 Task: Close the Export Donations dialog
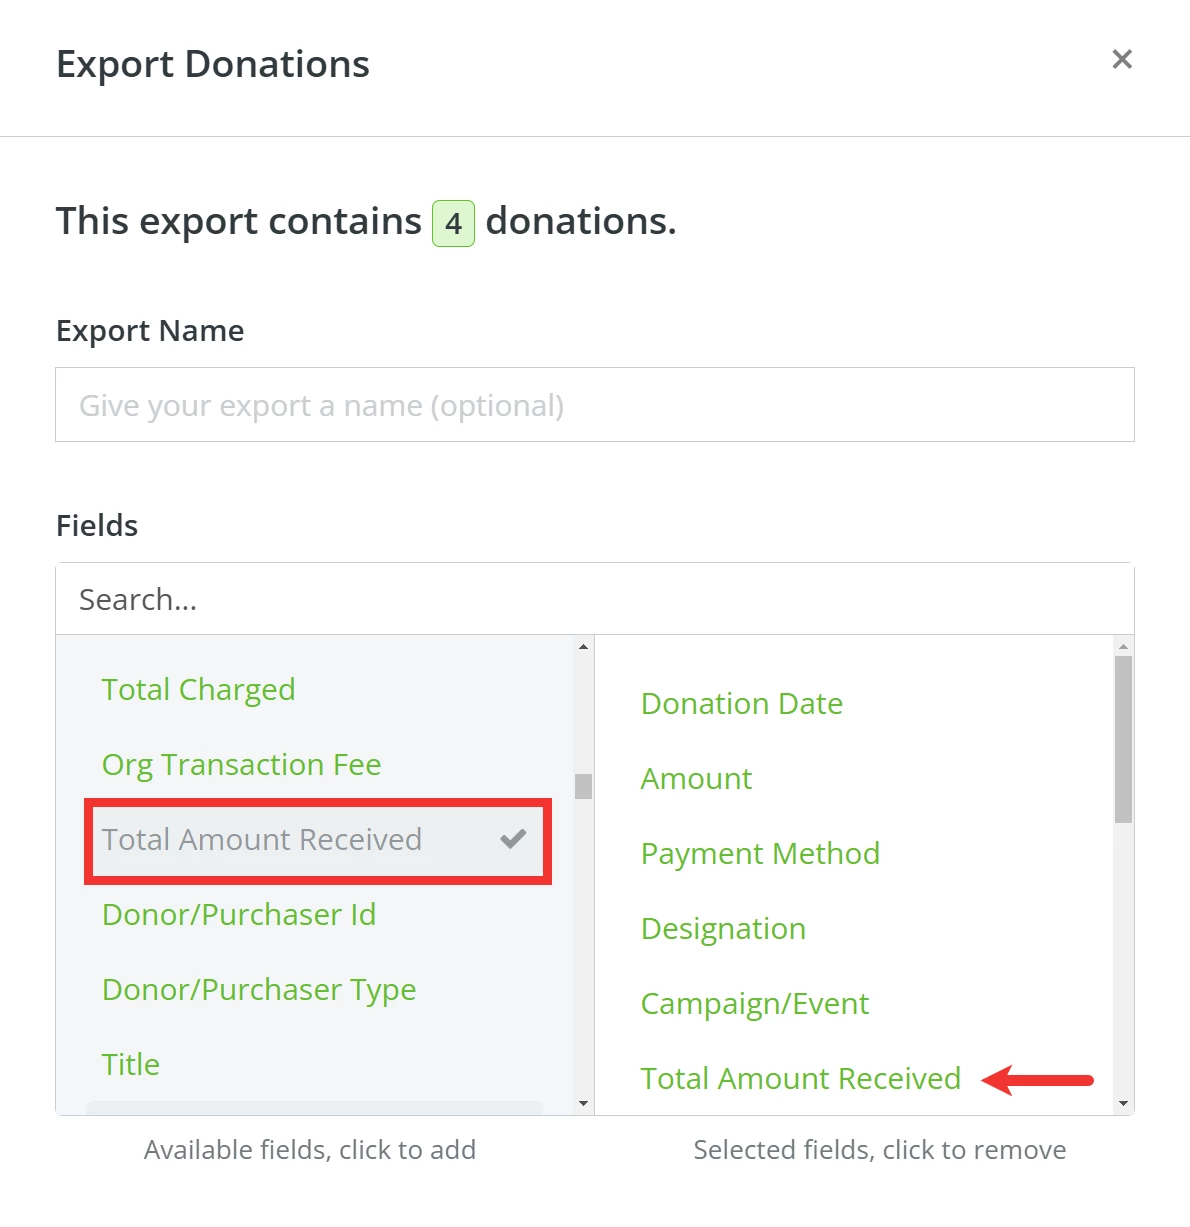pos(1122,59)
